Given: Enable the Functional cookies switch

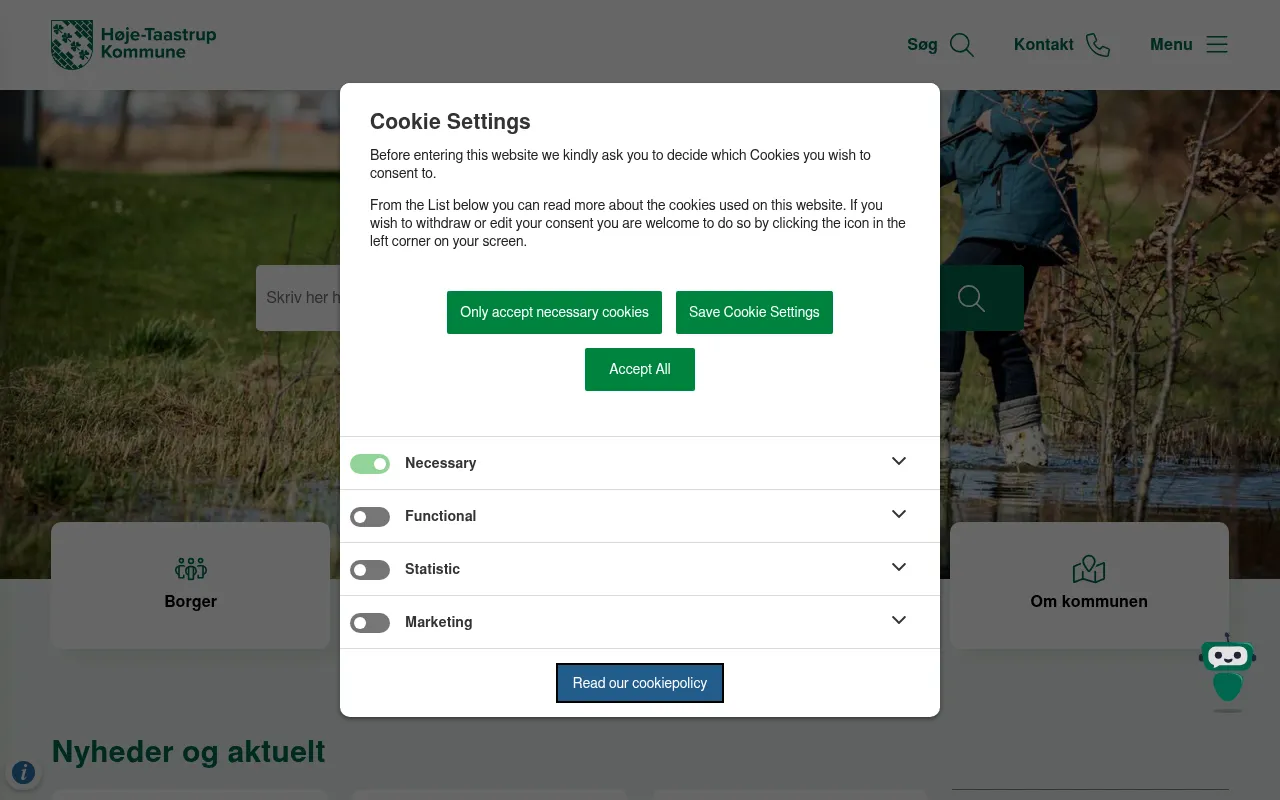Looking at the screenshot, I should tap(370, 517).
